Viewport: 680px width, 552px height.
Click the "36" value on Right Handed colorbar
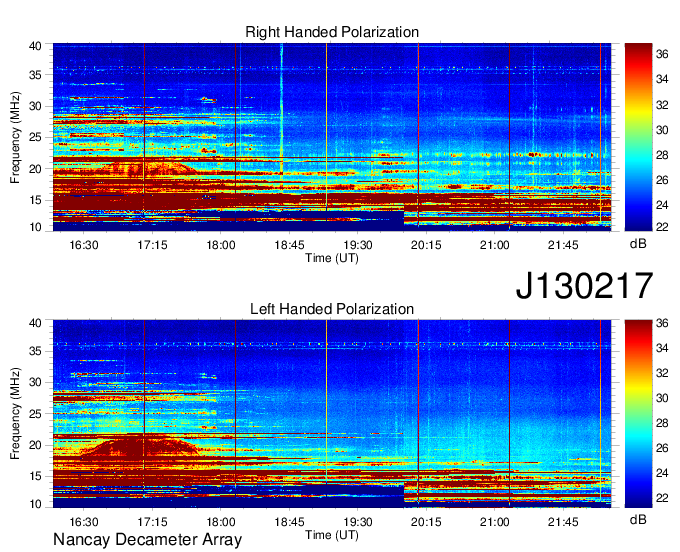(662, 54)
